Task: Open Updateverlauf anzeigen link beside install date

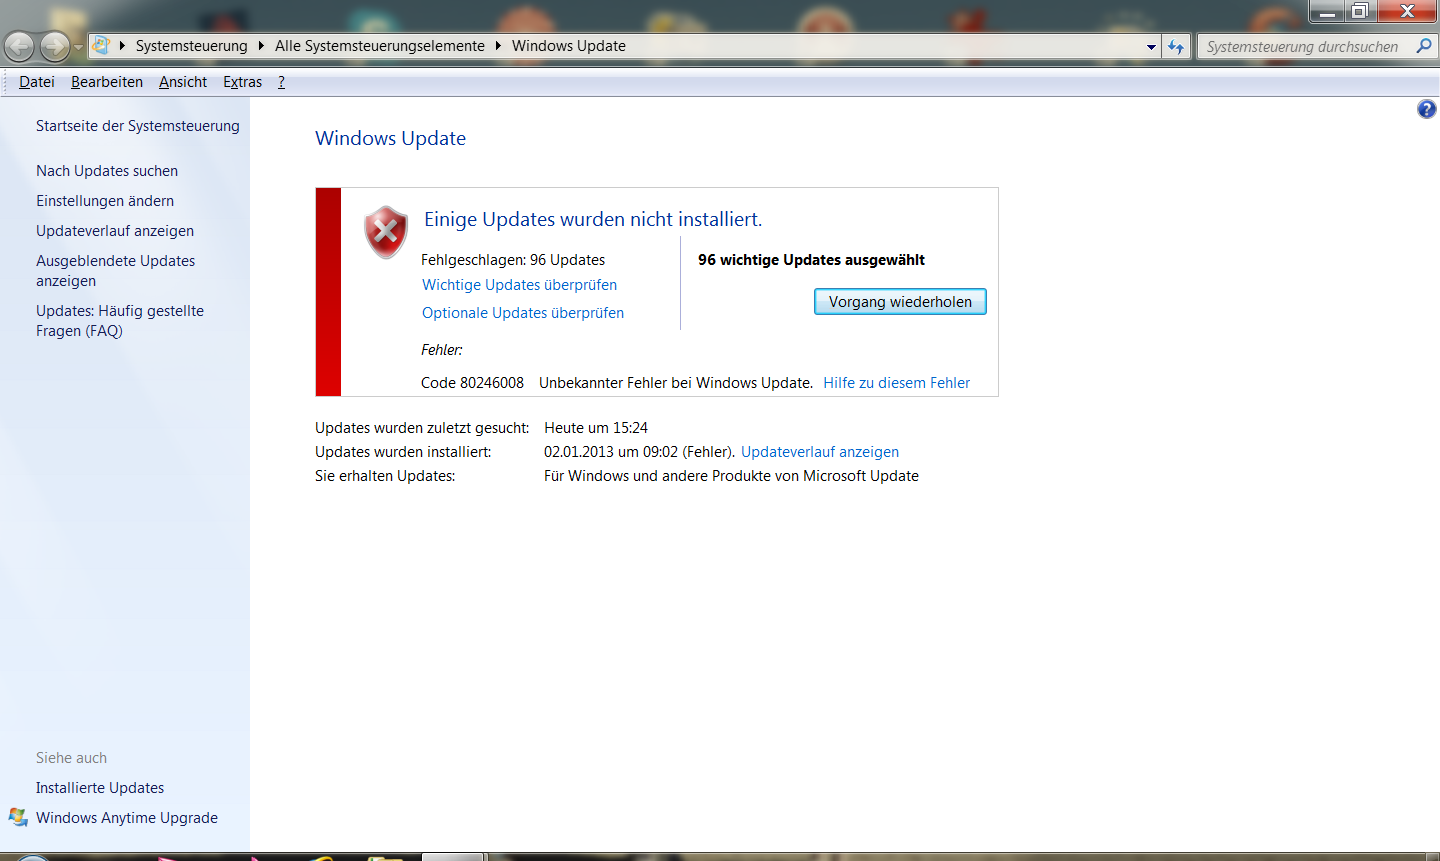Action: pos(820,452)
